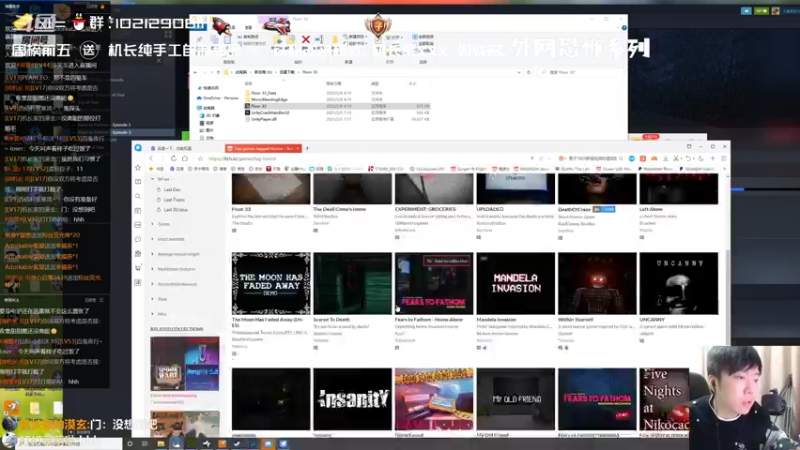Click The Moon Has Faded Away thumbnail

tap(271, 283)
